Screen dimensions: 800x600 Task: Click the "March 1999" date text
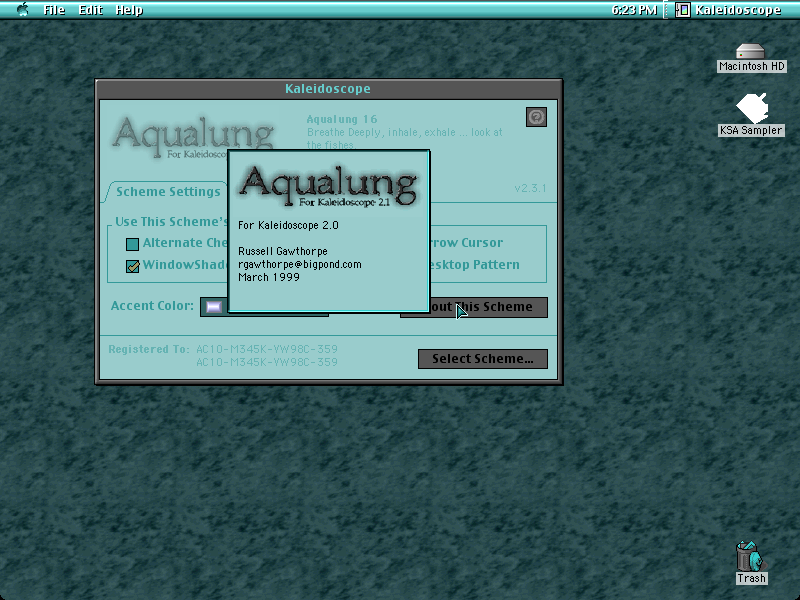coord(269,277)
